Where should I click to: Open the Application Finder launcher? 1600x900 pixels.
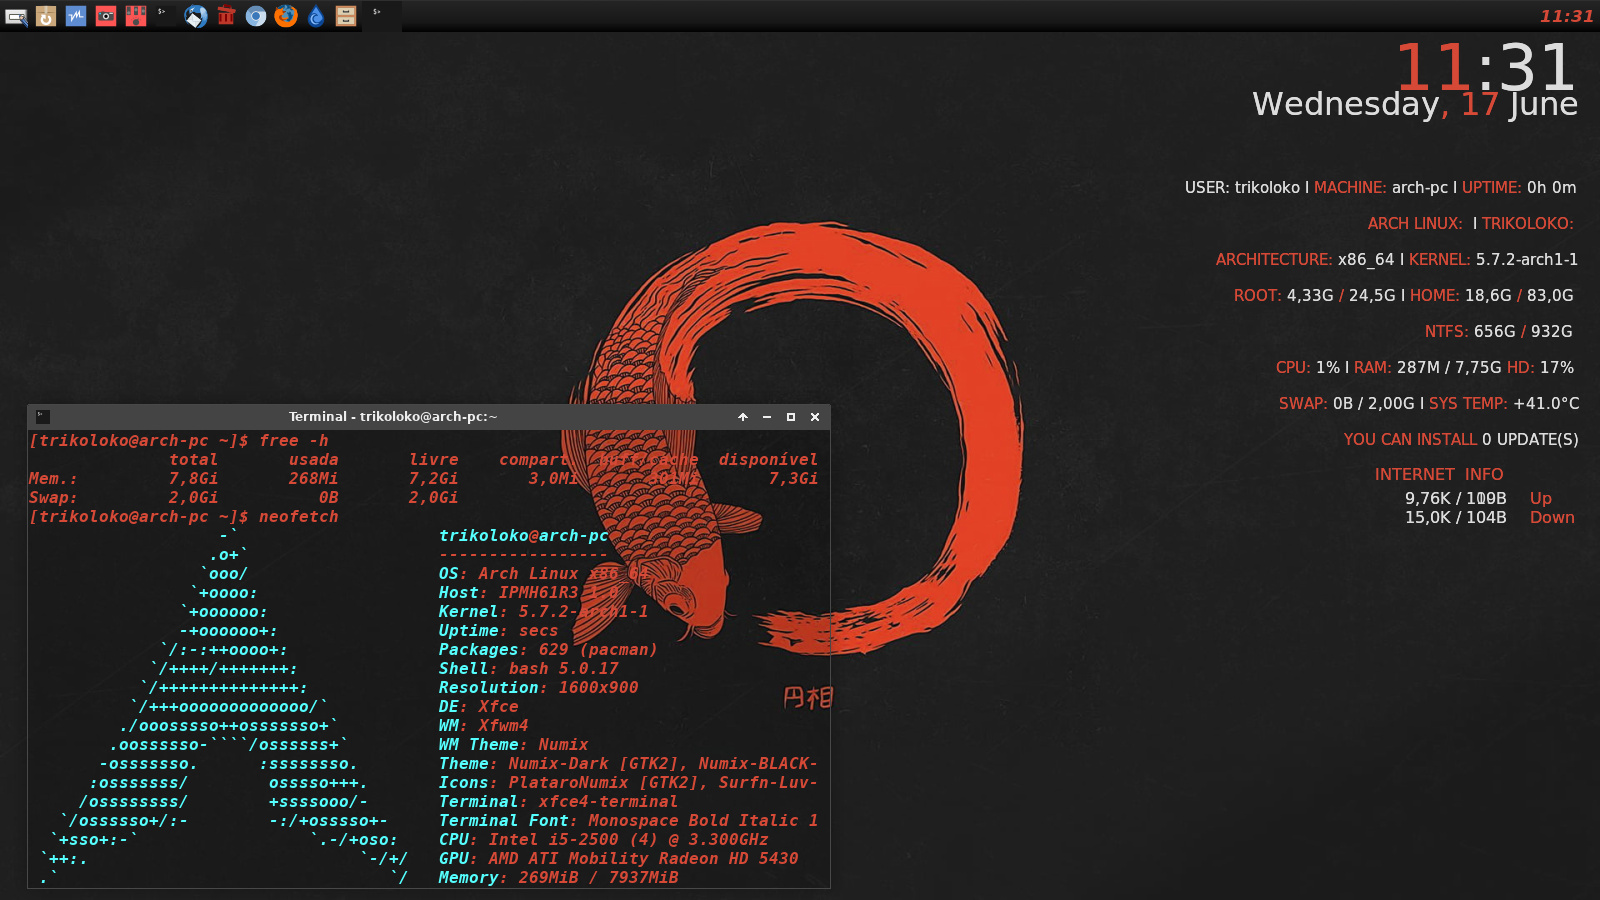(16, 16)
